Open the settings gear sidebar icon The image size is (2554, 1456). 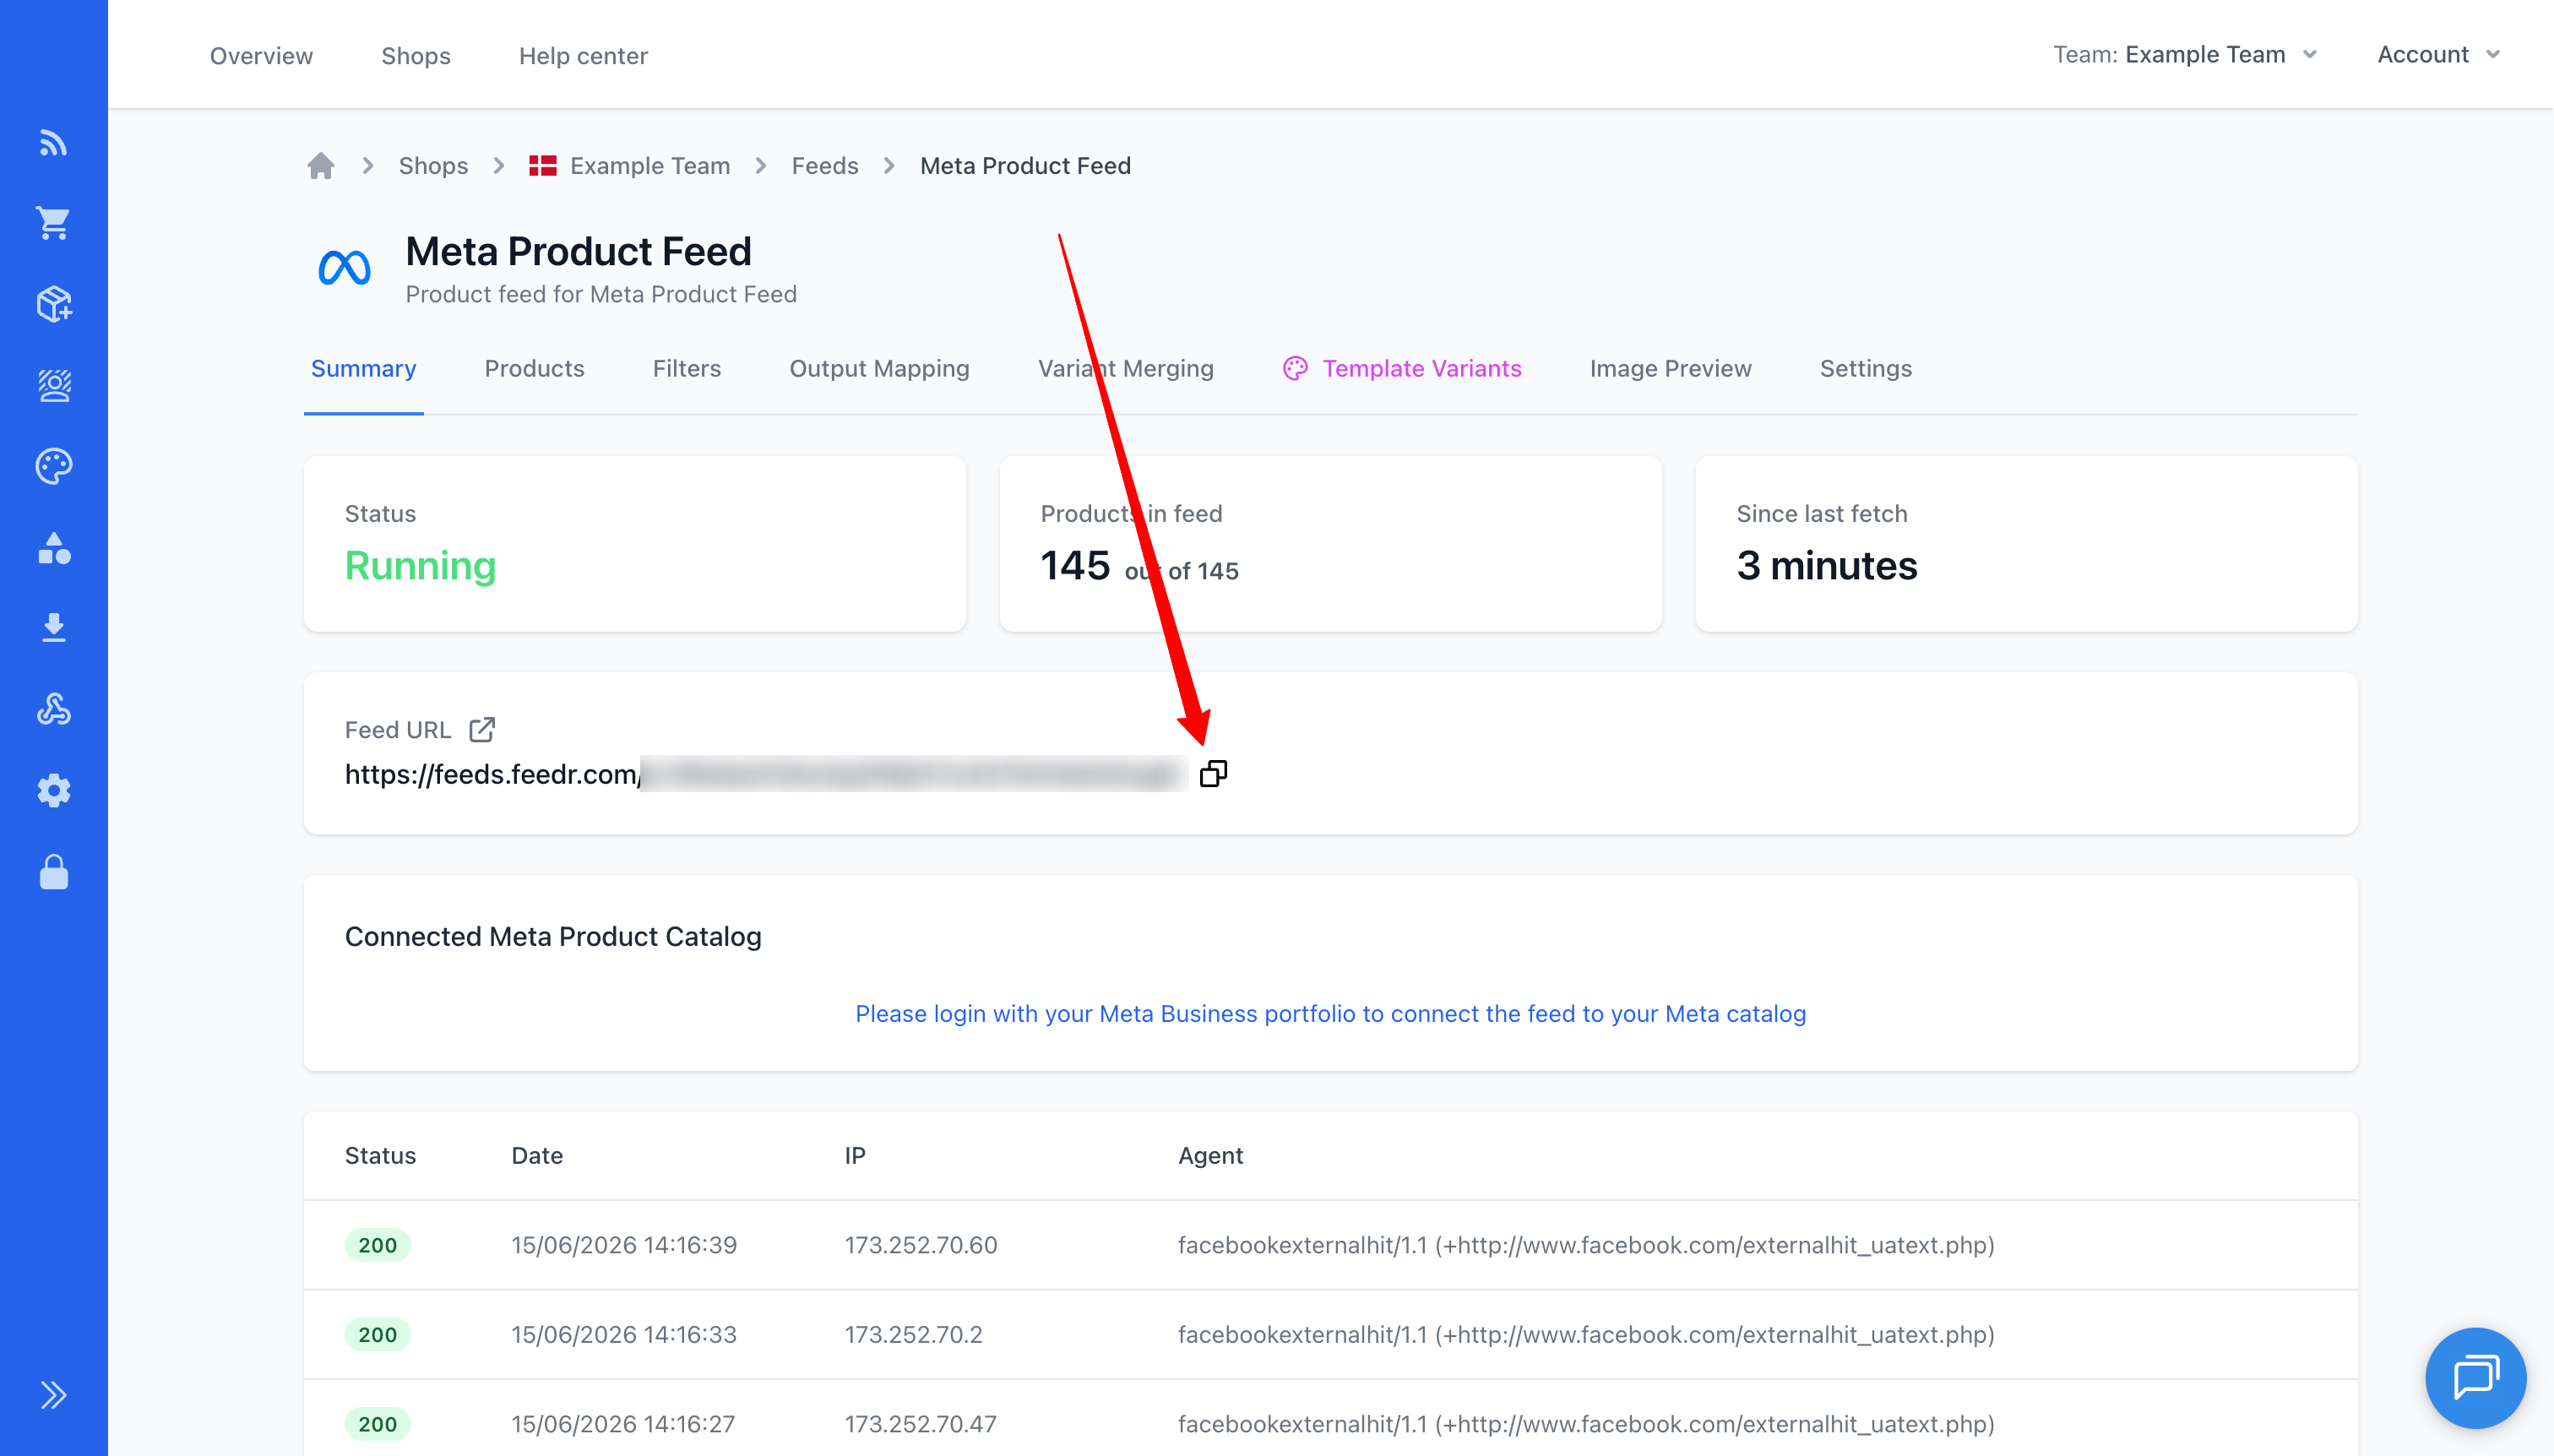53,790
